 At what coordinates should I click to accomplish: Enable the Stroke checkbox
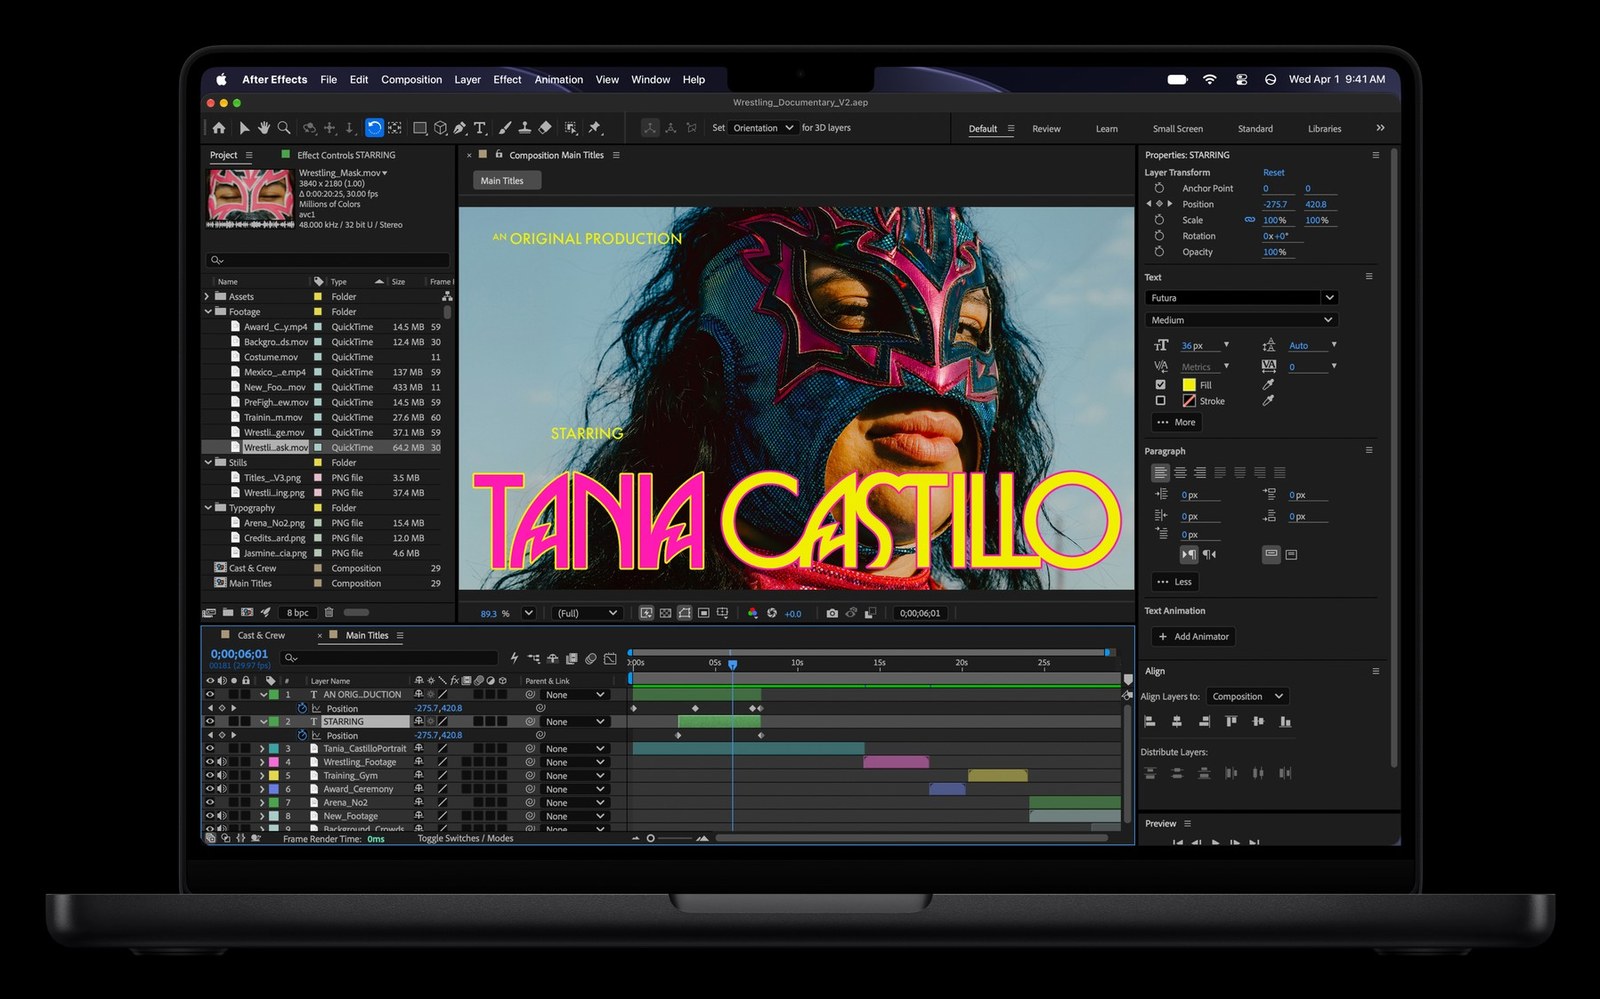coord(1160,400)
